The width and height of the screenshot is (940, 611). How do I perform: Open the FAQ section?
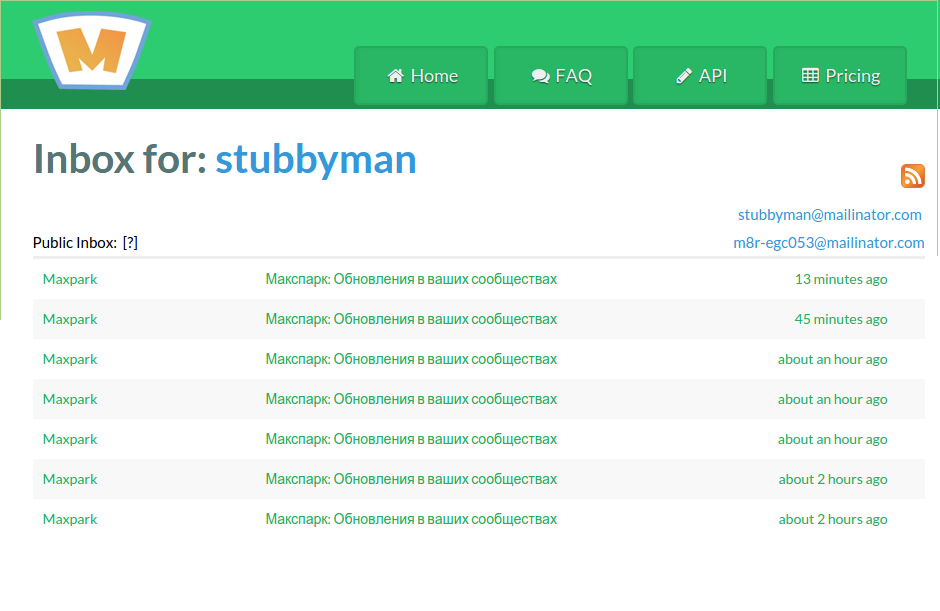pos(561,76)
